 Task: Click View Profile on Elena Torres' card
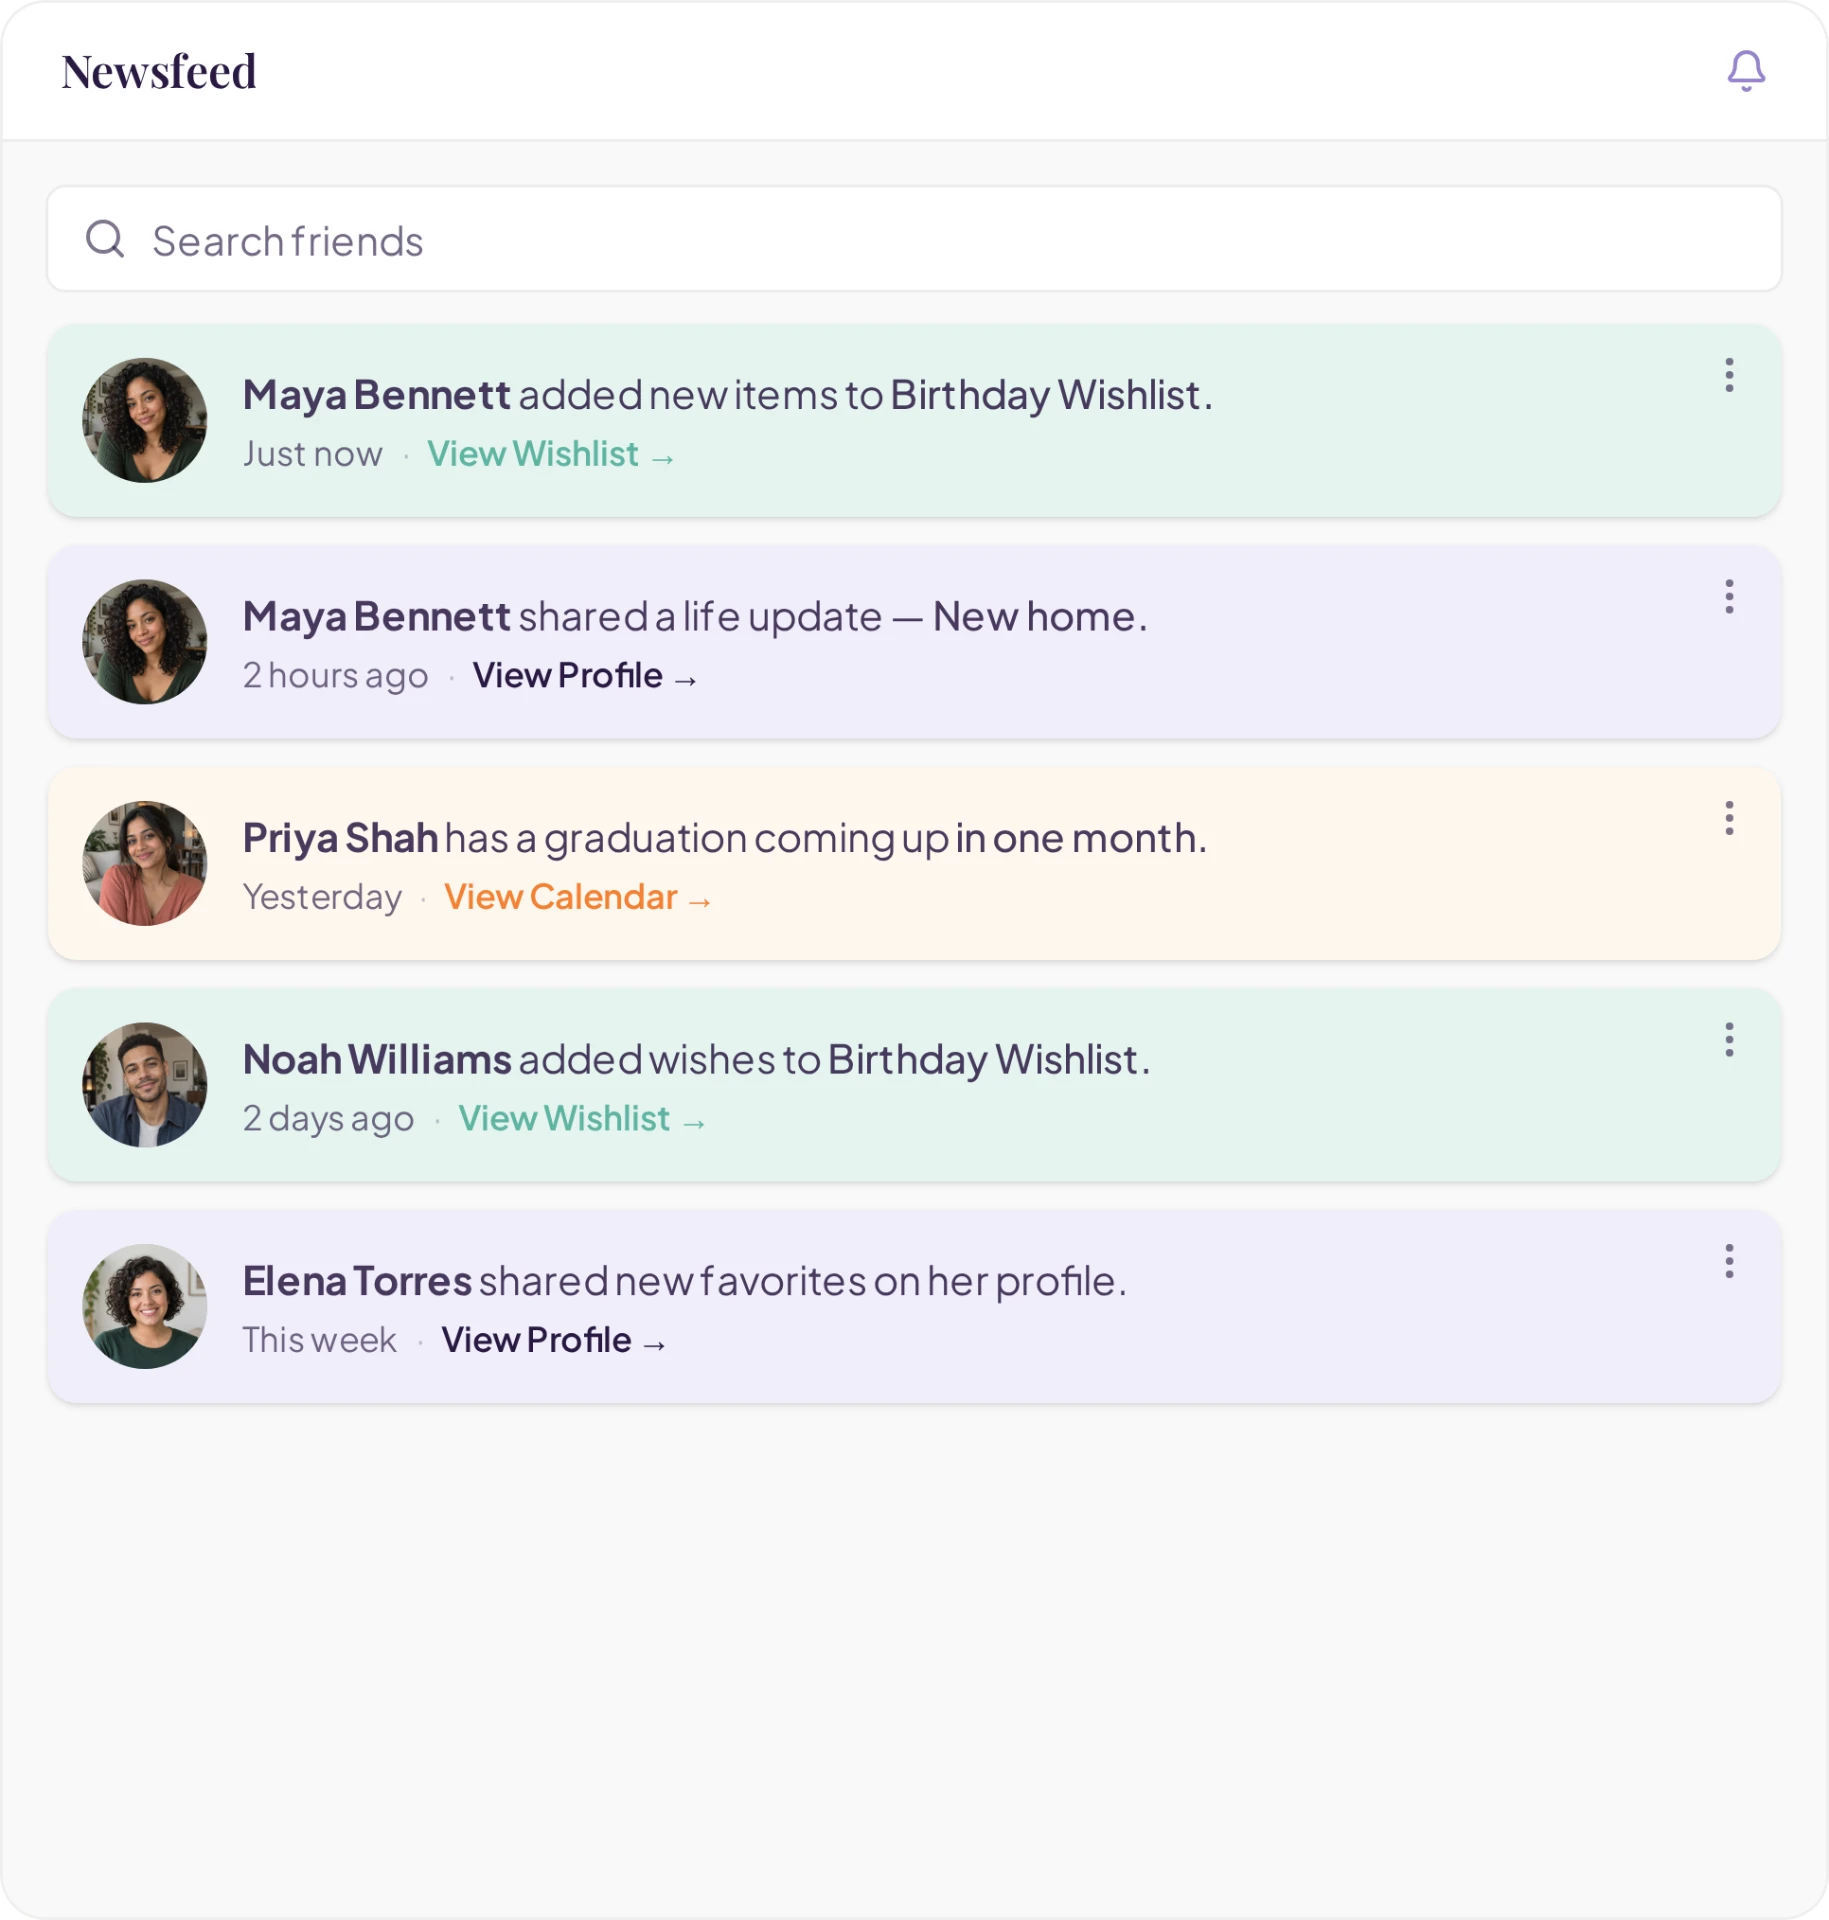(554, 1340)
